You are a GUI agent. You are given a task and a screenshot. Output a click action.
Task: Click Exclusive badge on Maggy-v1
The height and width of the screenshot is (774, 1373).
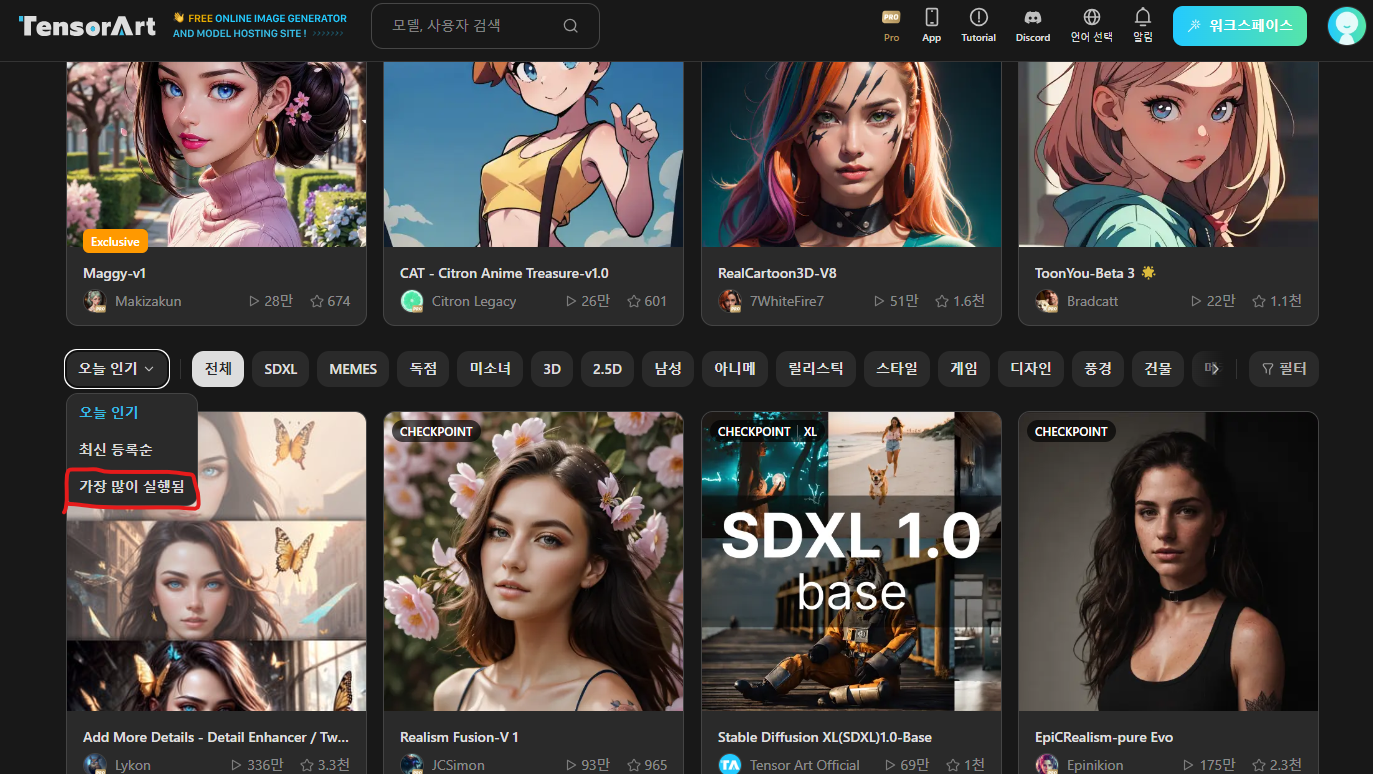tap(115, 241)
